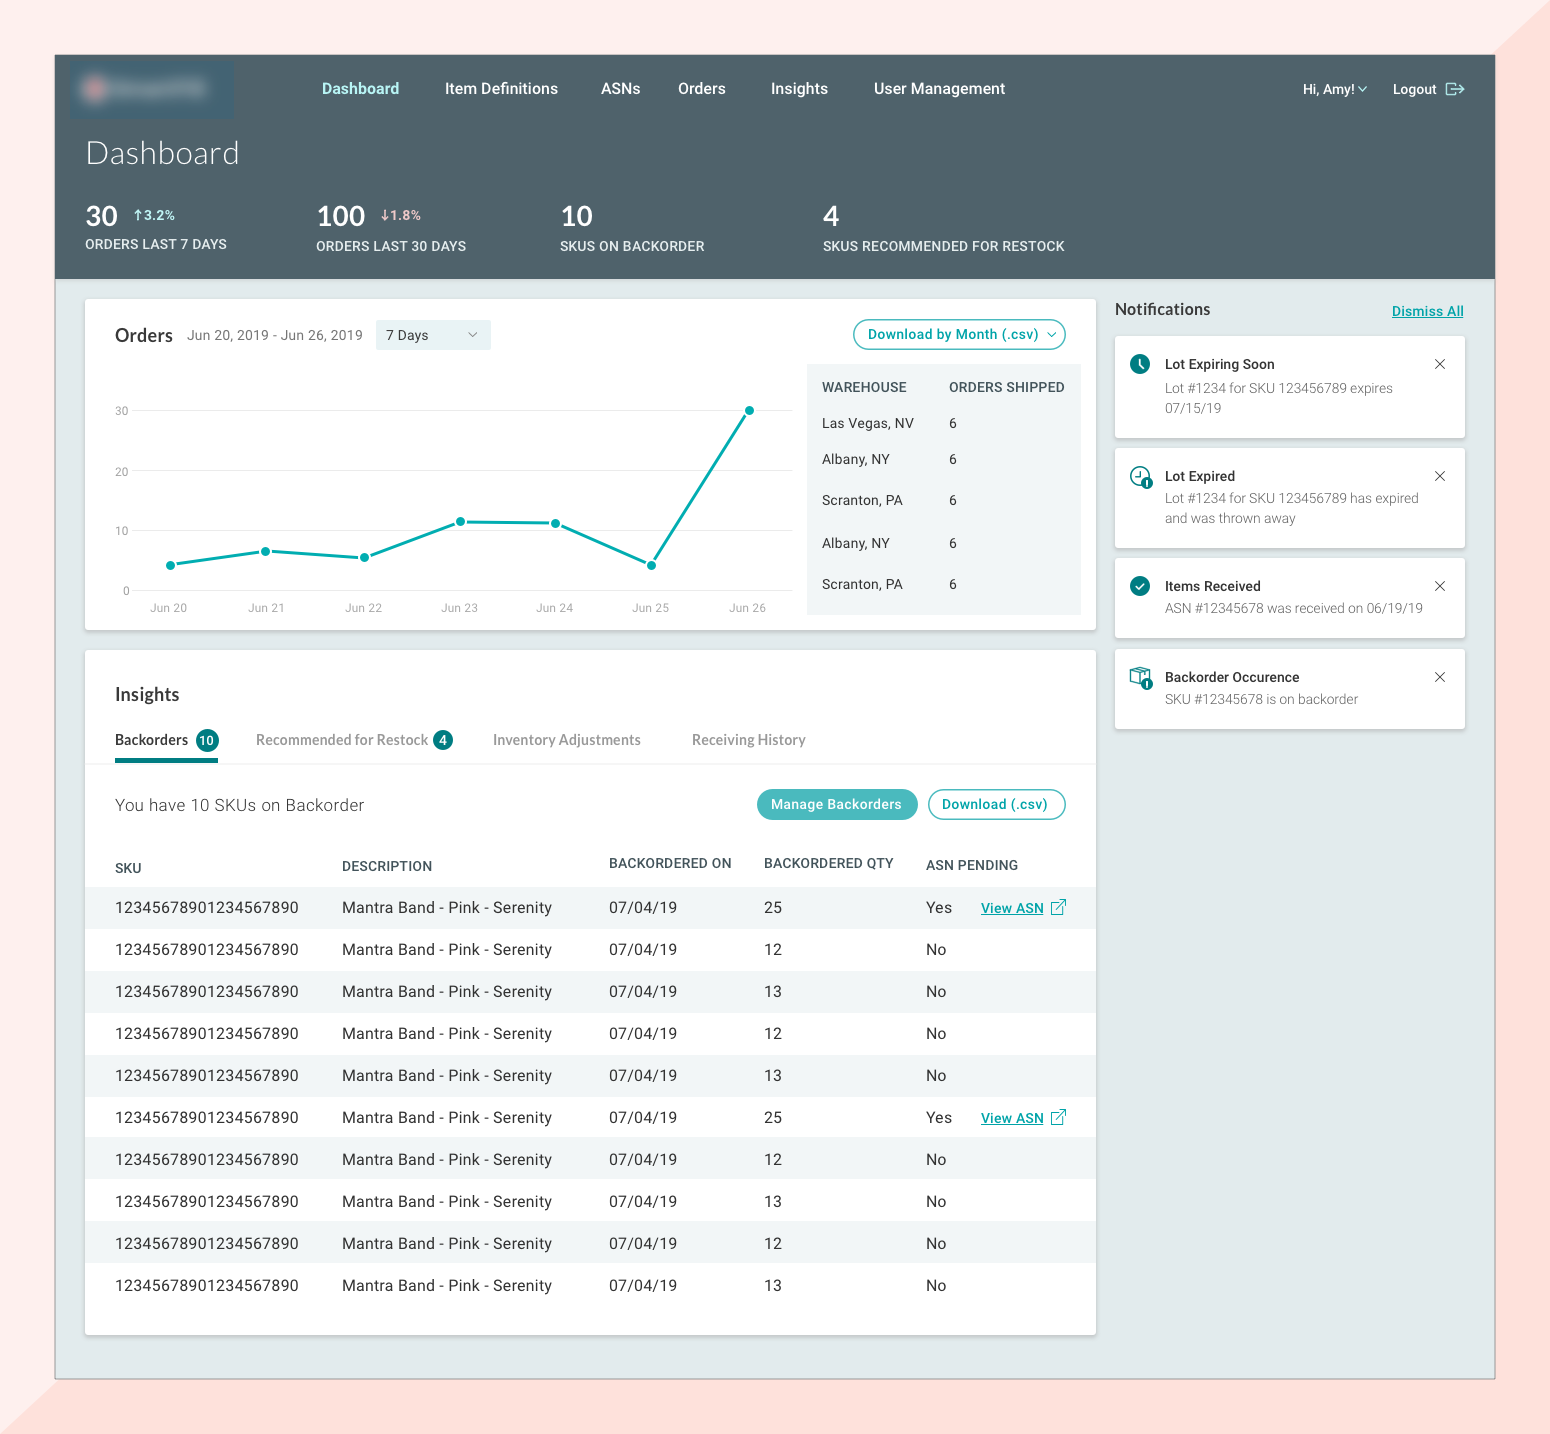The image size is (1550, 1434).
Task: Open Item Definitions in the navigation bar
Action: tap(501, 89)
